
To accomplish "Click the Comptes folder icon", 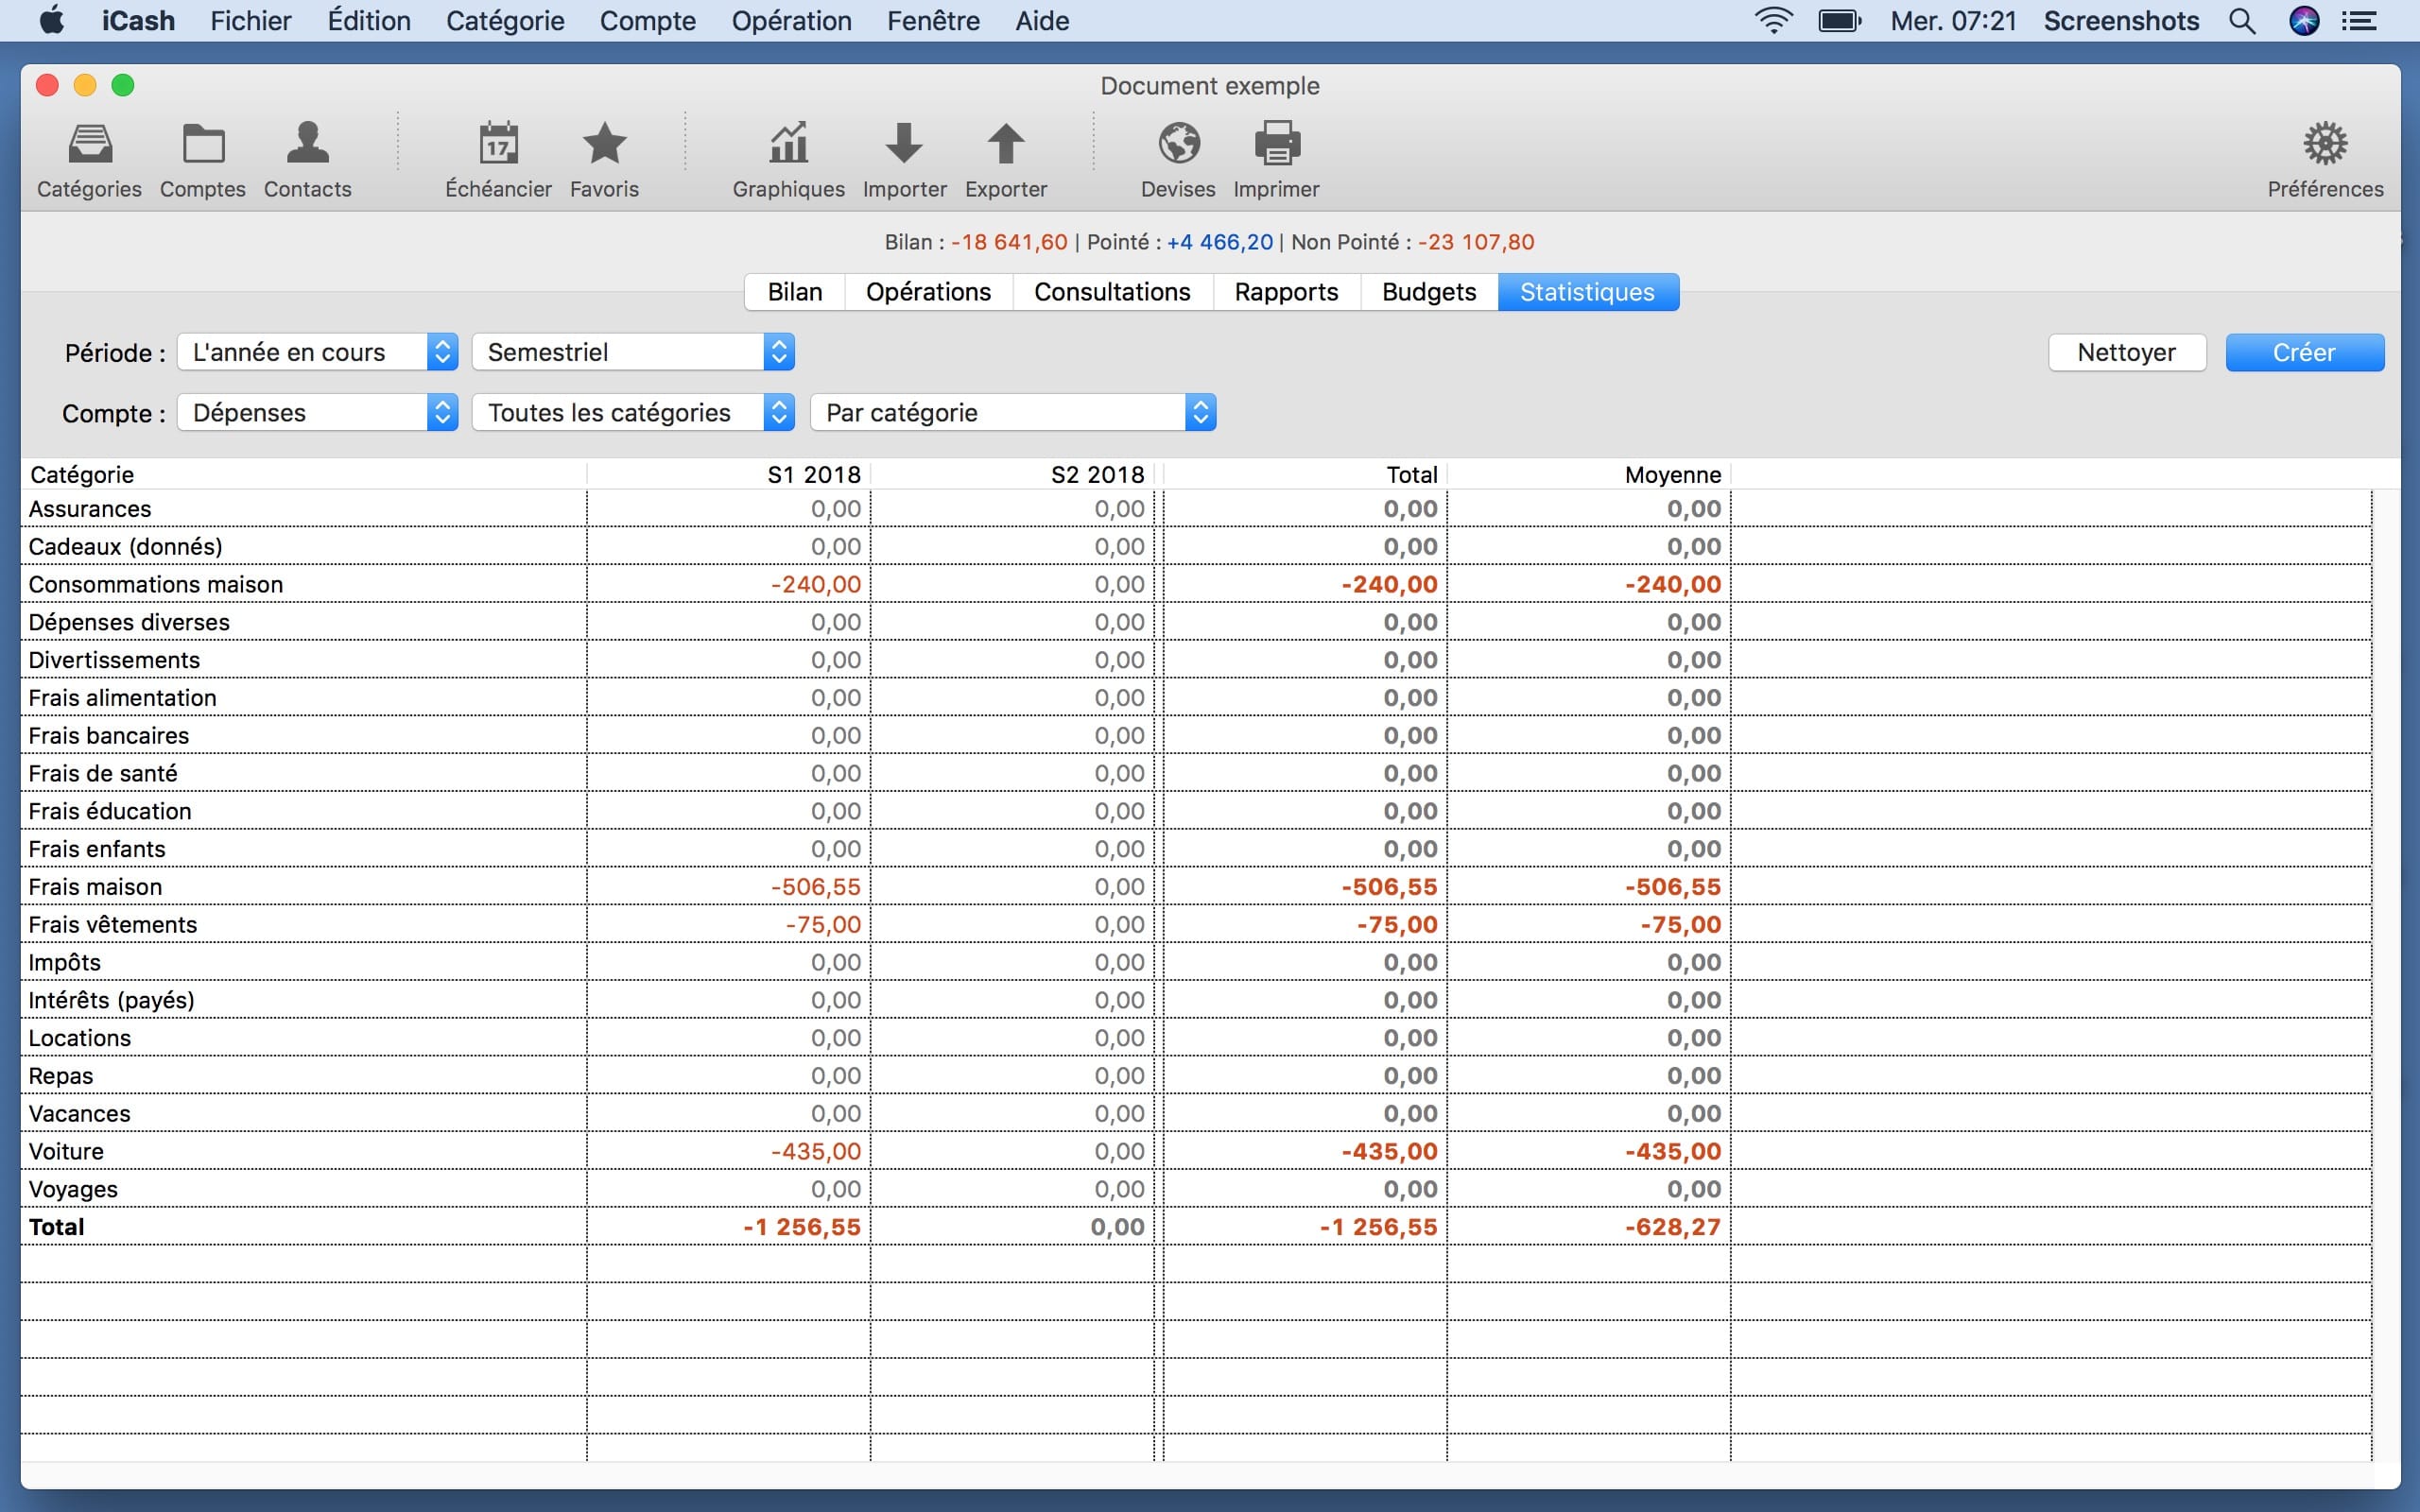I will pyautogui.click(x=203, y=145).
